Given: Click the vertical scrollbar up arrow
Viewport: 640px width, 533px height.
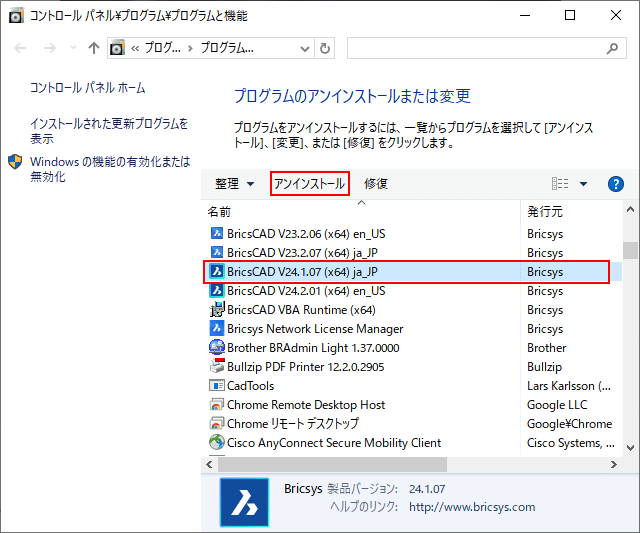Looking at the screenshot, I should tap(630, 210).
